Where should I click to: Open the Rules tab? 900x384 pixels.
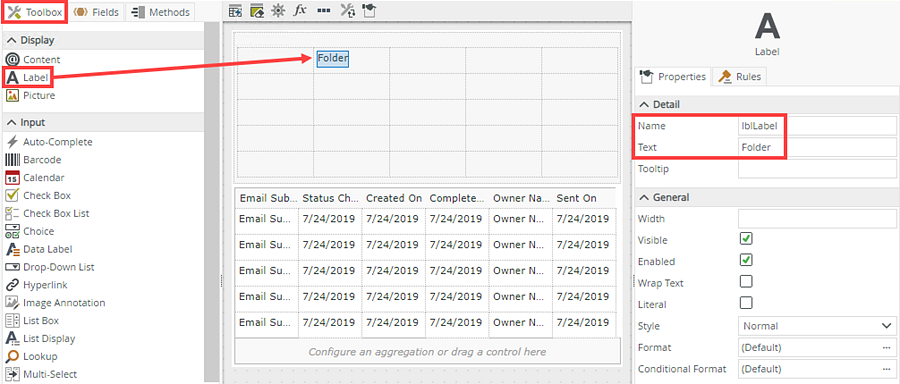739,76
